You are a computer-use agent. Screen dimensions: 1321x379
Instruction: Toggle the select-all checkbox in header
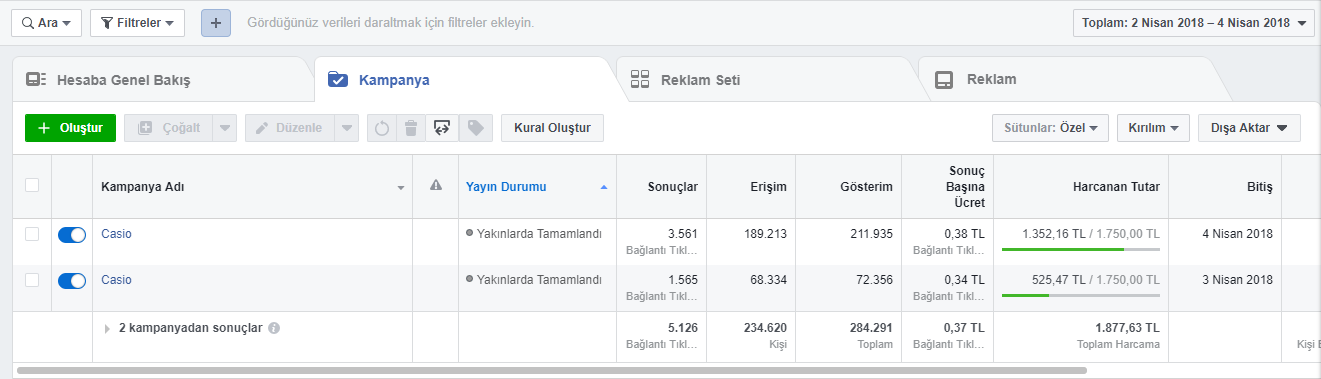[32, 185]
